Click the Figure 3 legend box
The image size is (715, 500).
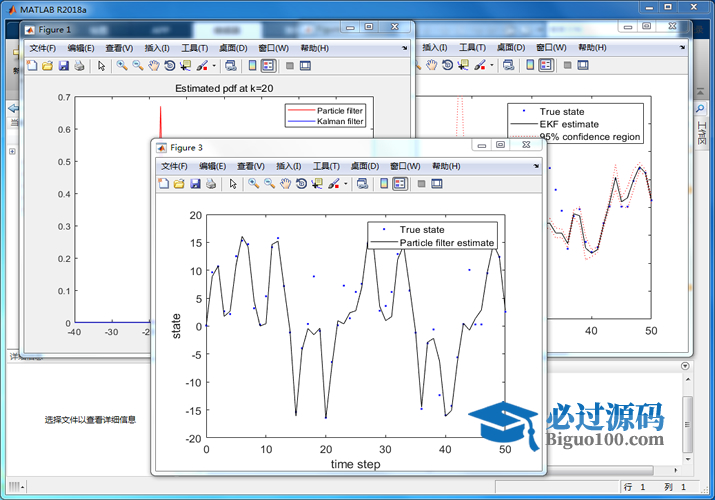(431, 236)
